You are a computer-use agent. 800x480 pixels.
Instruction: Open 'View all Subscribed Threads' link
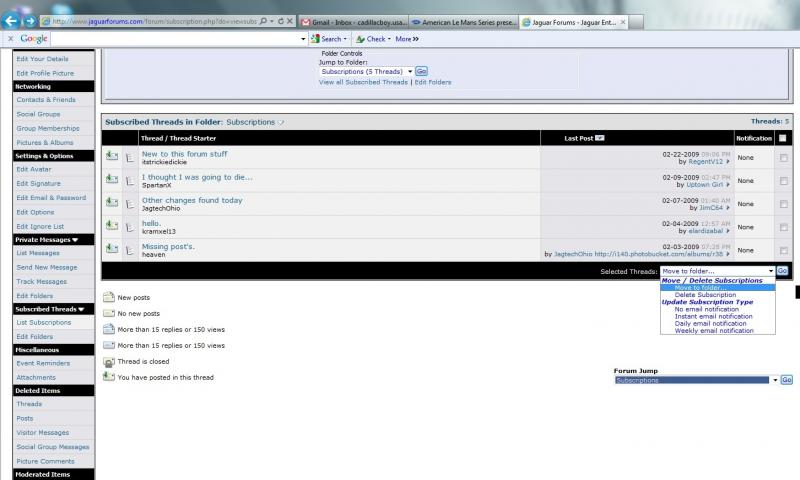pos(363,82)
